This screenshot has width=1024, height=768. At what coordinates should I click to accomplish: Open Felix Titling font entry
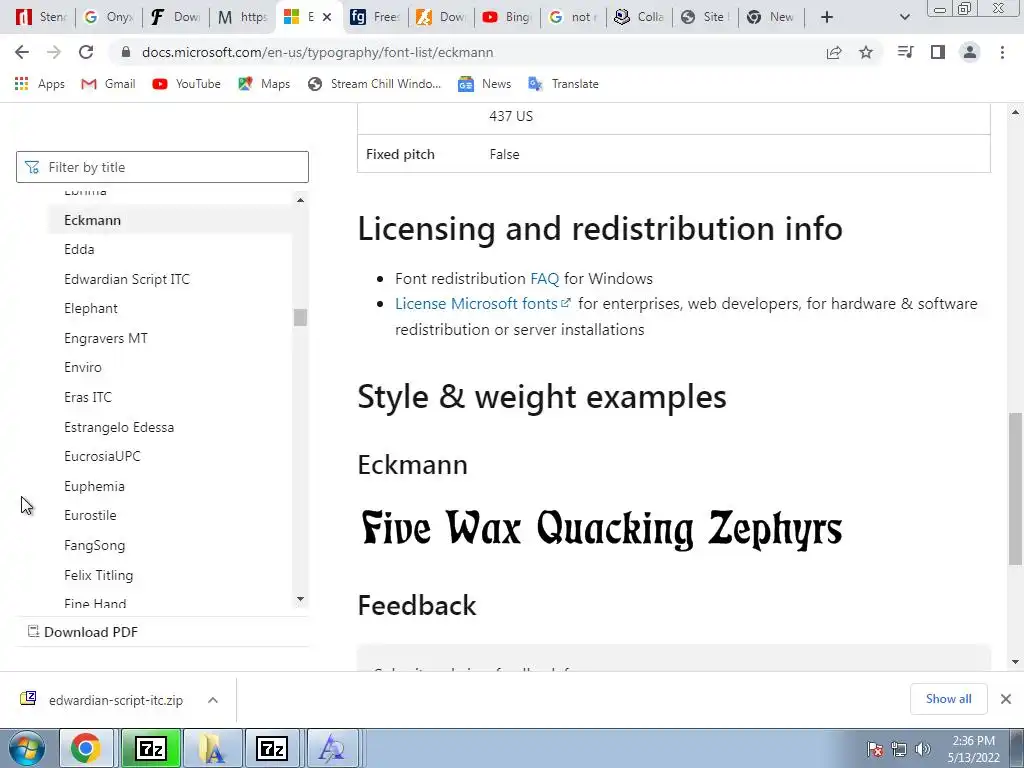[x=99, y=575]
